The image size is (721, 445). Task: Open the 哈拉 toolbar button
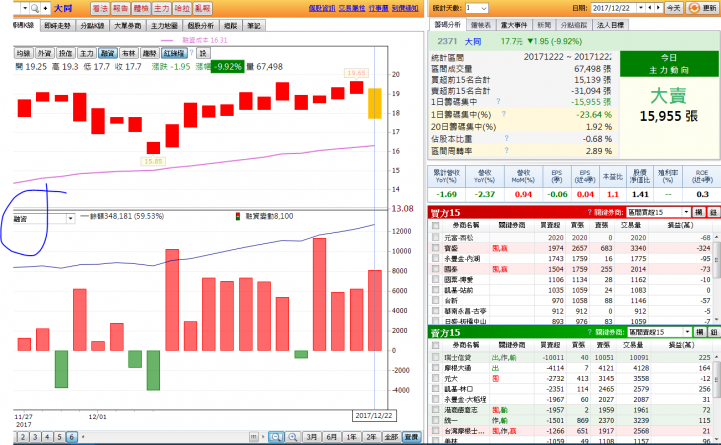(182, 8)
